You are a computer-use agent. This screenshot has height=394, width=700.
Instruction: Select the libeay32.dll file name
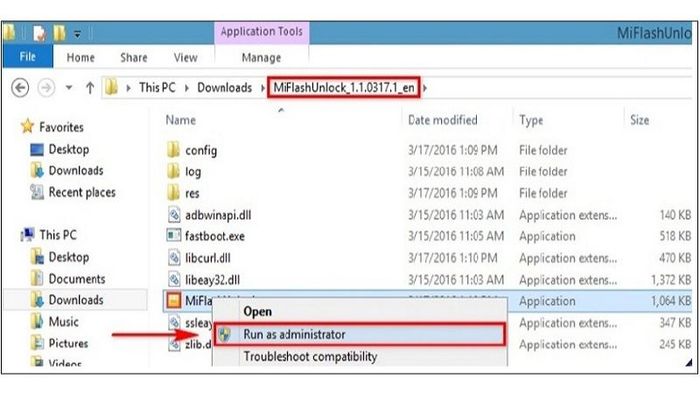point(212,280)
